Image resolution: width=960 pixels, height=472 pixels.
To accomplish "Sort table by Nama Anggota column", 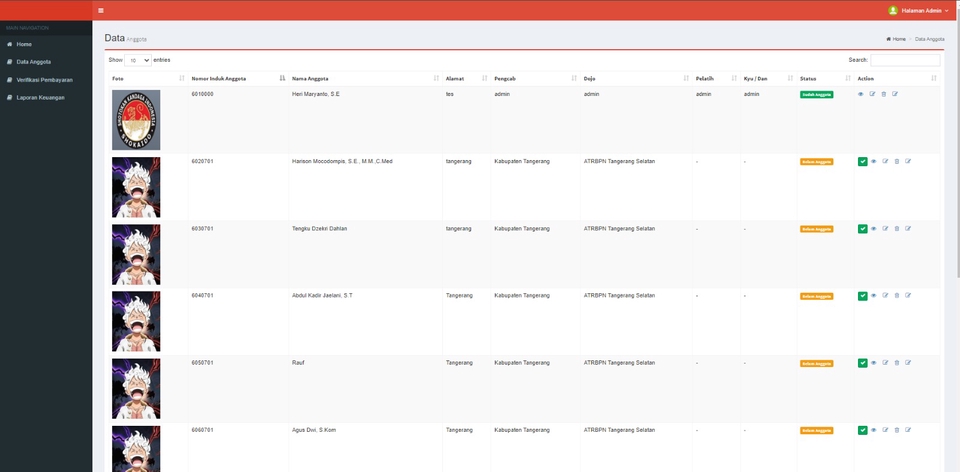I will 366,78.
